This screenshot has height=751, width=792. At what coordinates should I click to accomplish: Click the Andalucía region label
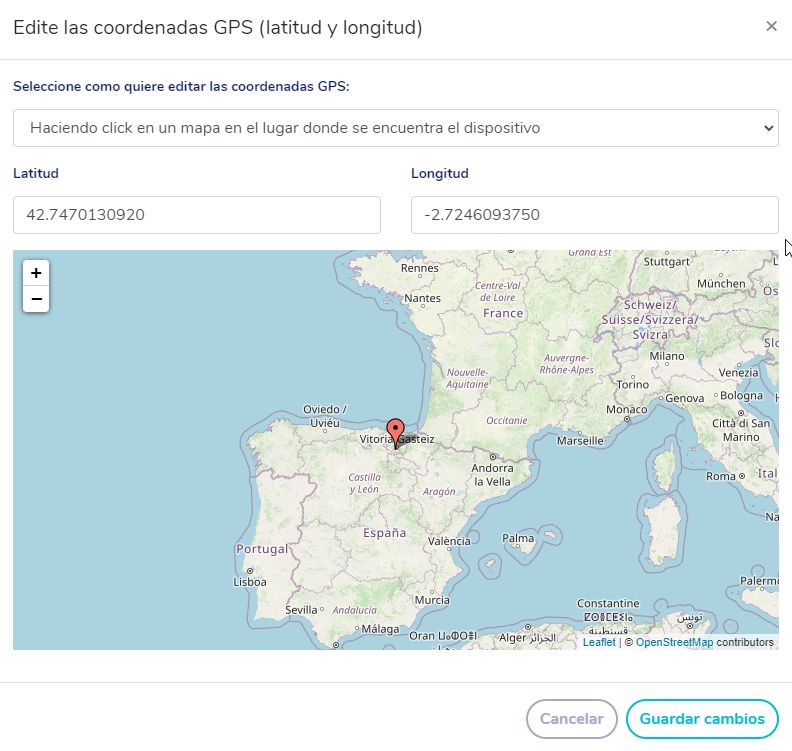(354, 610)
